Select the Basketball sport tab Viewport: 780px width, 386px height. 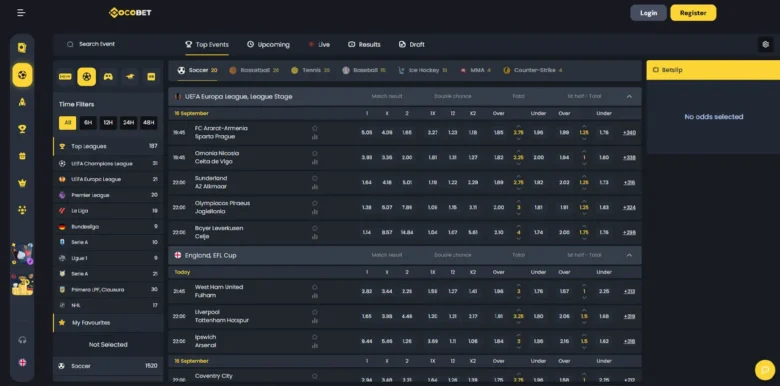click(x=254, y=70)
